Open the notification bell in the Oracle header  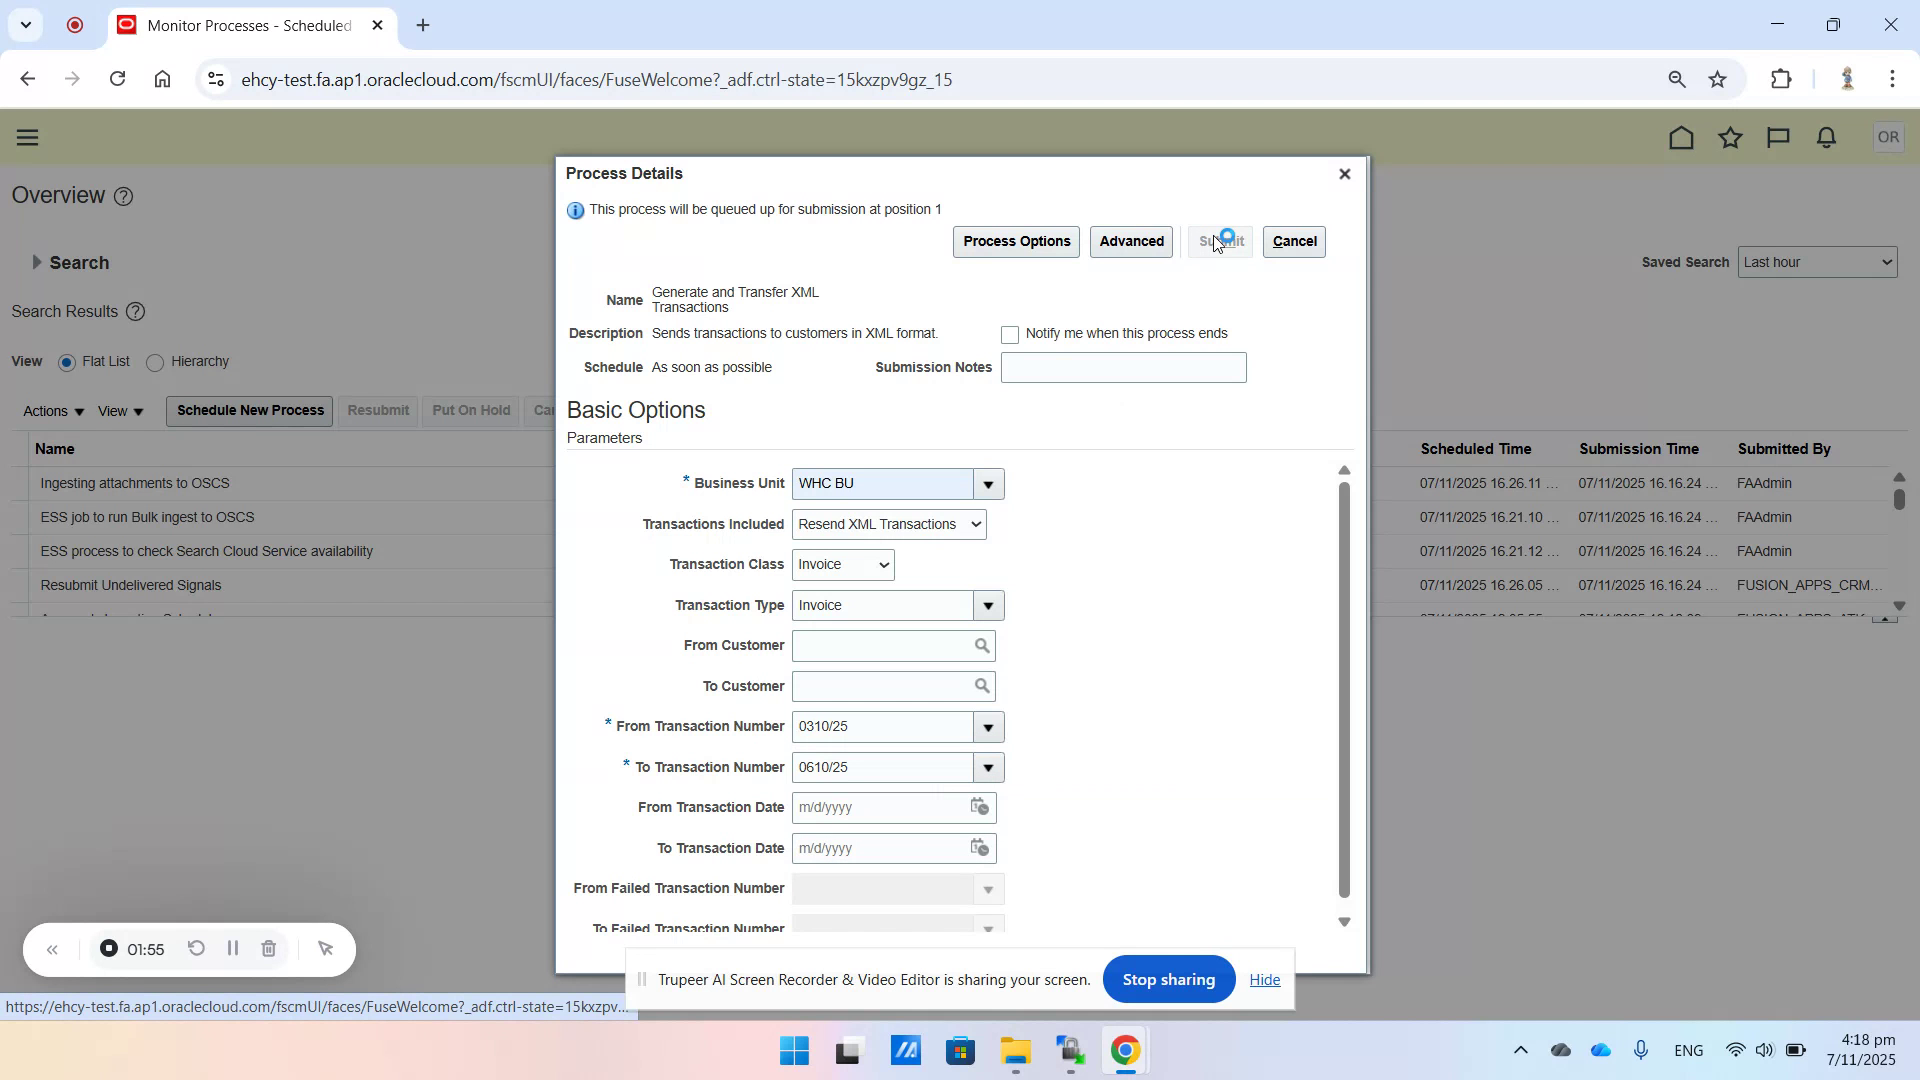pyautogui.click(x=1825, y=137)
